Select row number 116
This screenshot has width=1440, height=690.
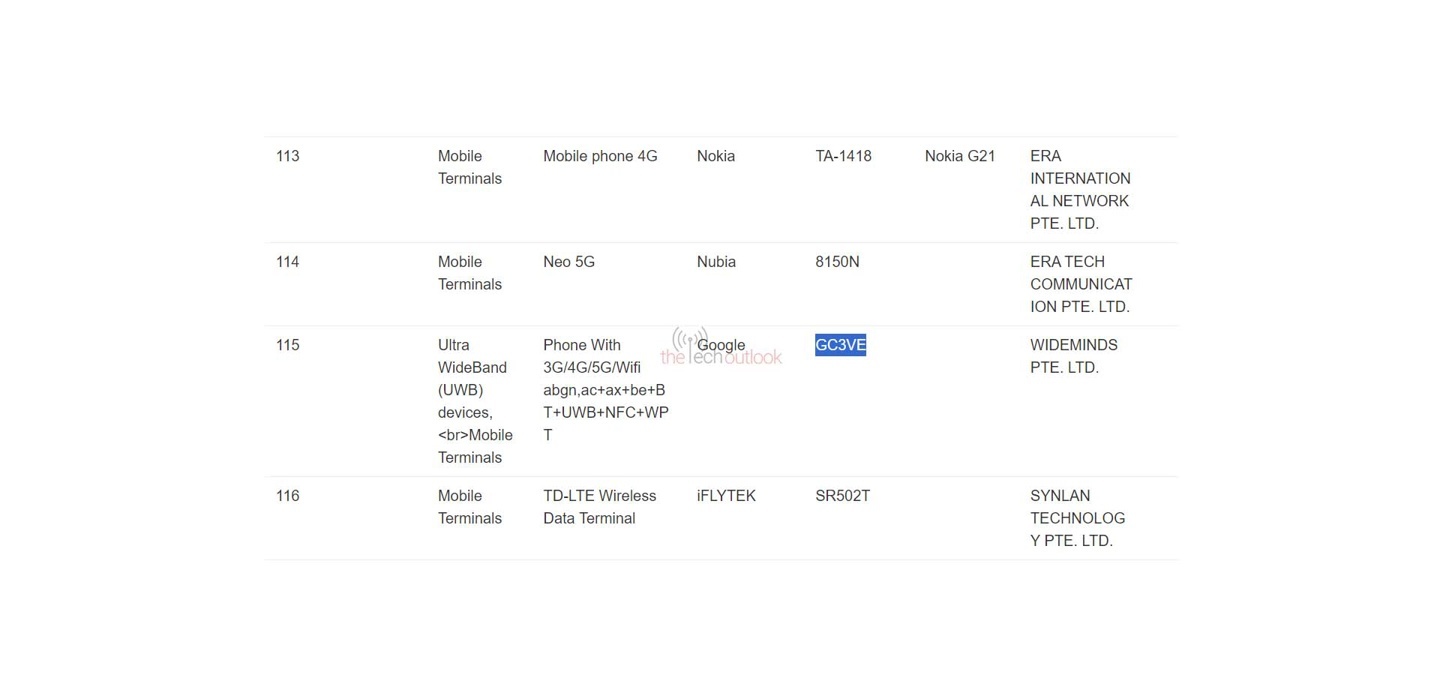(288, 496)
